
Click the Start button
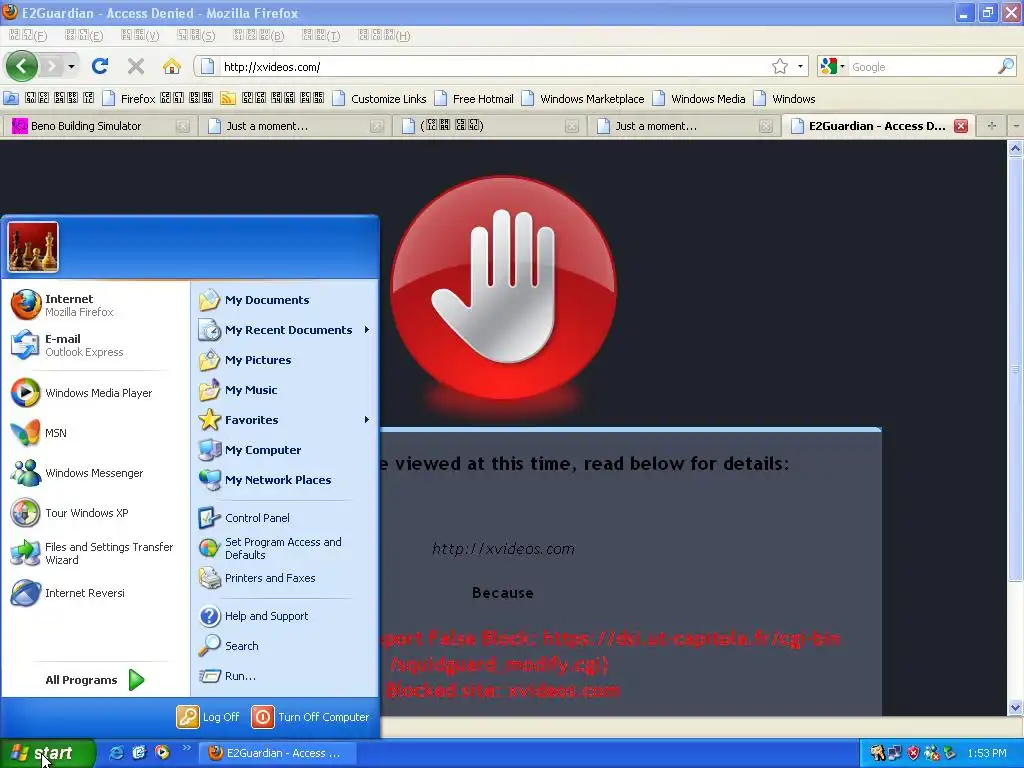pos(47,753)
